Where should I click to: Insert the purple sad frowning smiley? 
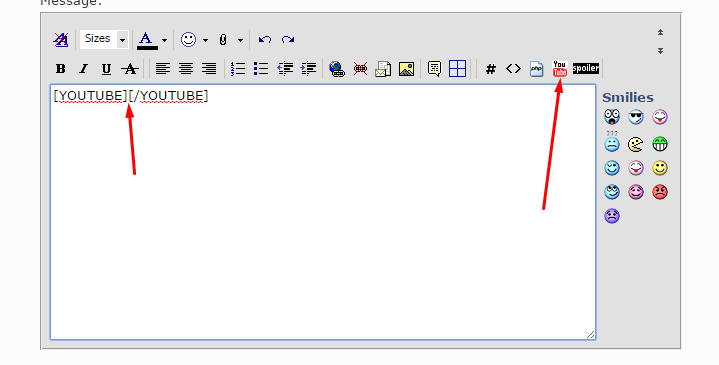pos(612,216)
